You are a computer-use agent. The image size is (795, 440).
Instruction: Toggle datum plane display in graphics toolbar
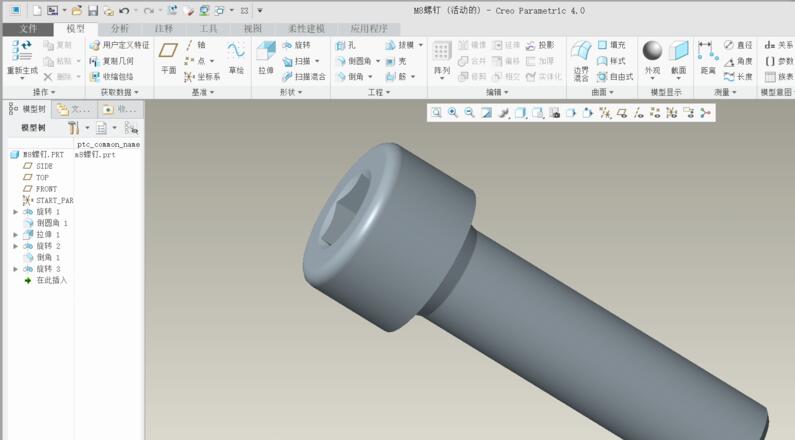622,113
